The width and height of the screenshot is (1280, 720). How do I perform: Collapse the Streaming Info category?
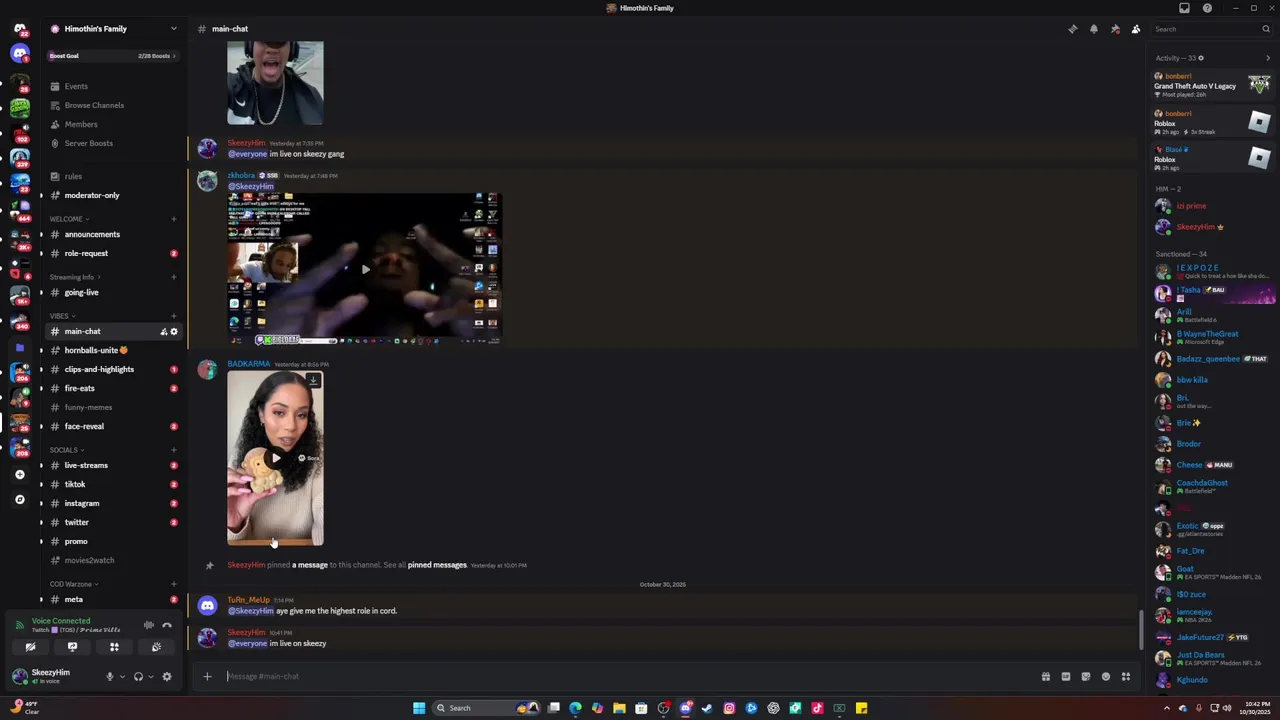pyautogui.click(x=75, y=277)
